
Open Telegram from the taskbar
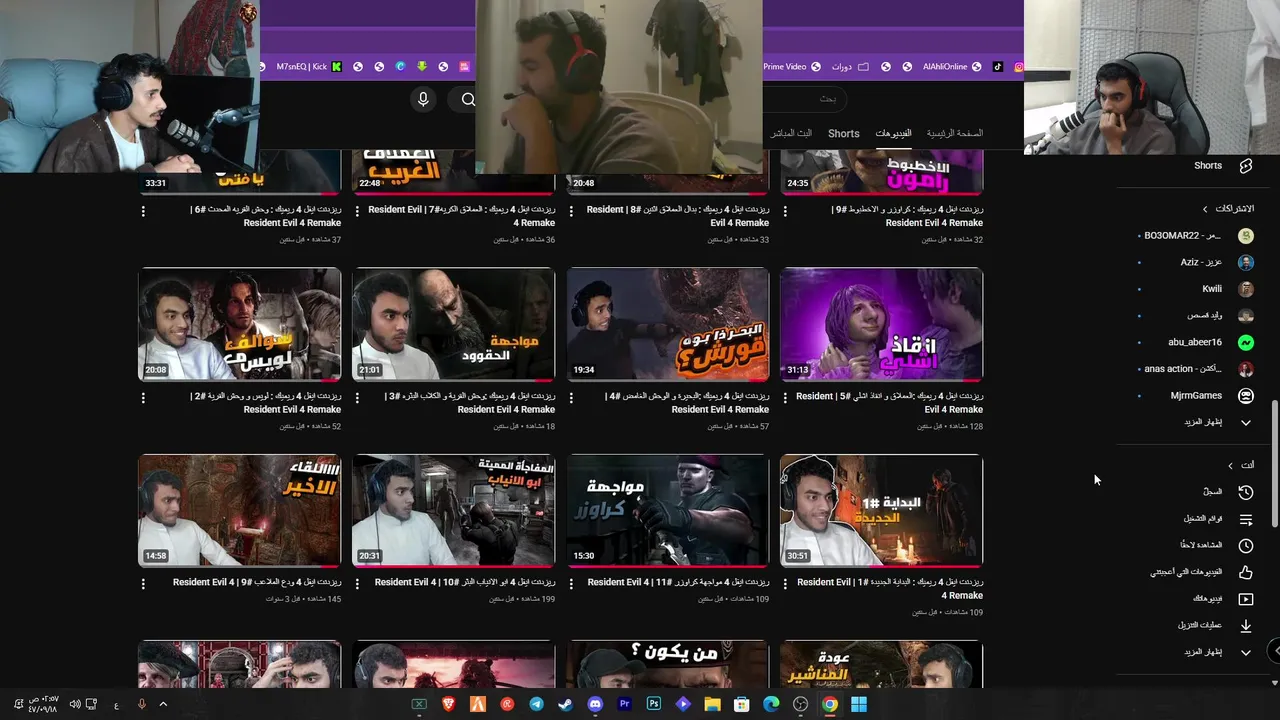tap(536, 704)
